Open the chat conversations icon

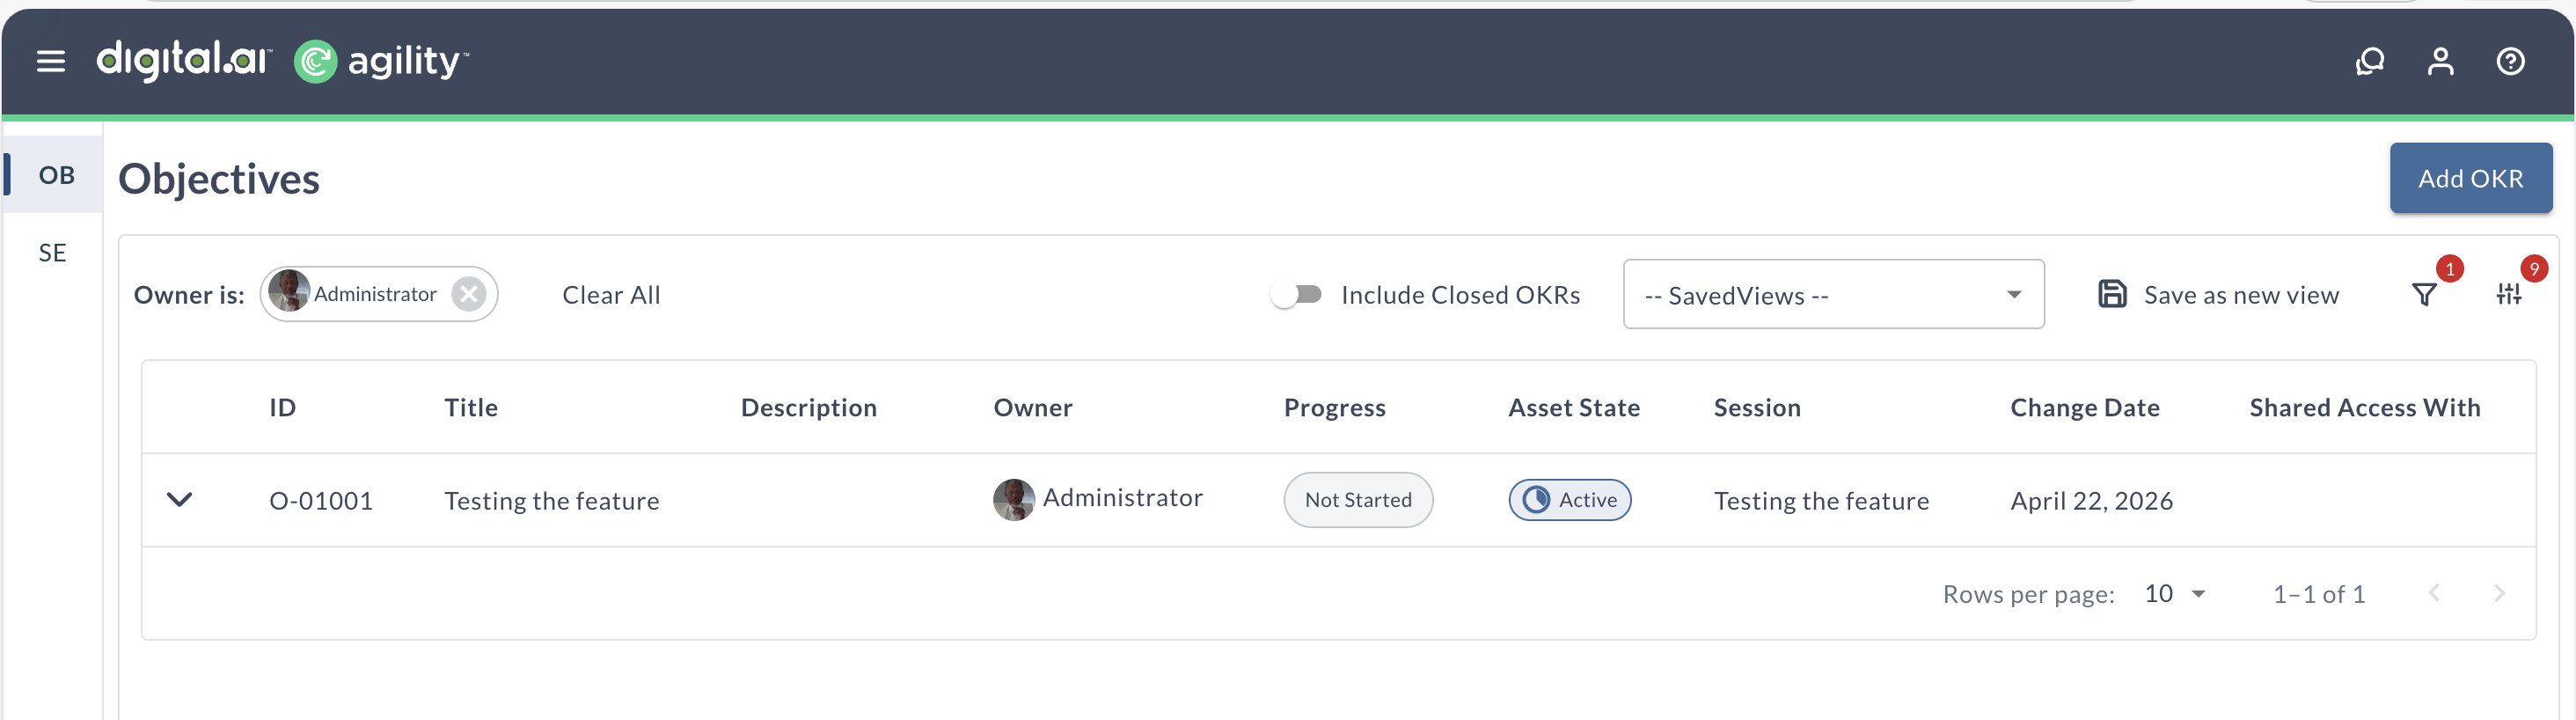[2369, 62]
